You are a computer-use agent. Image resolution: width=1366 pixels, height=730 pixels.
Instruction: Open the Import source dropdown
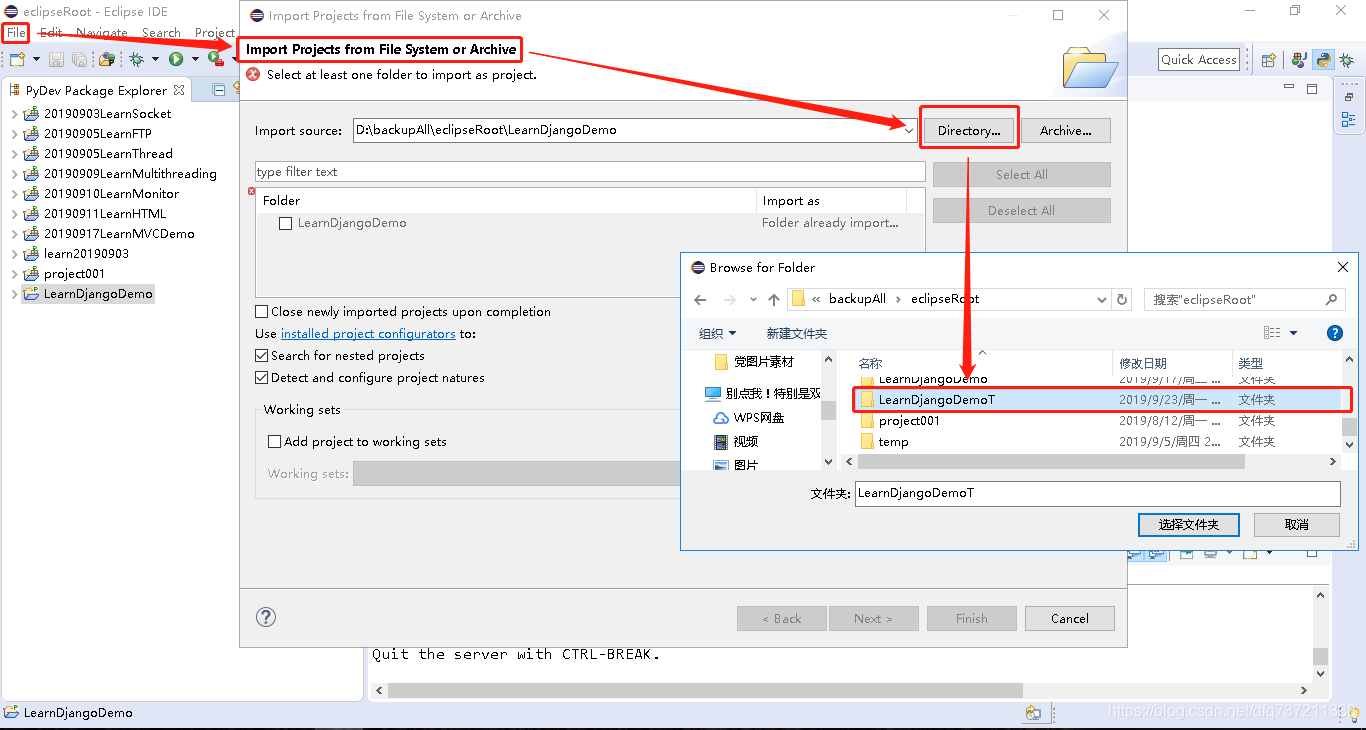click(x=908, y=130)
